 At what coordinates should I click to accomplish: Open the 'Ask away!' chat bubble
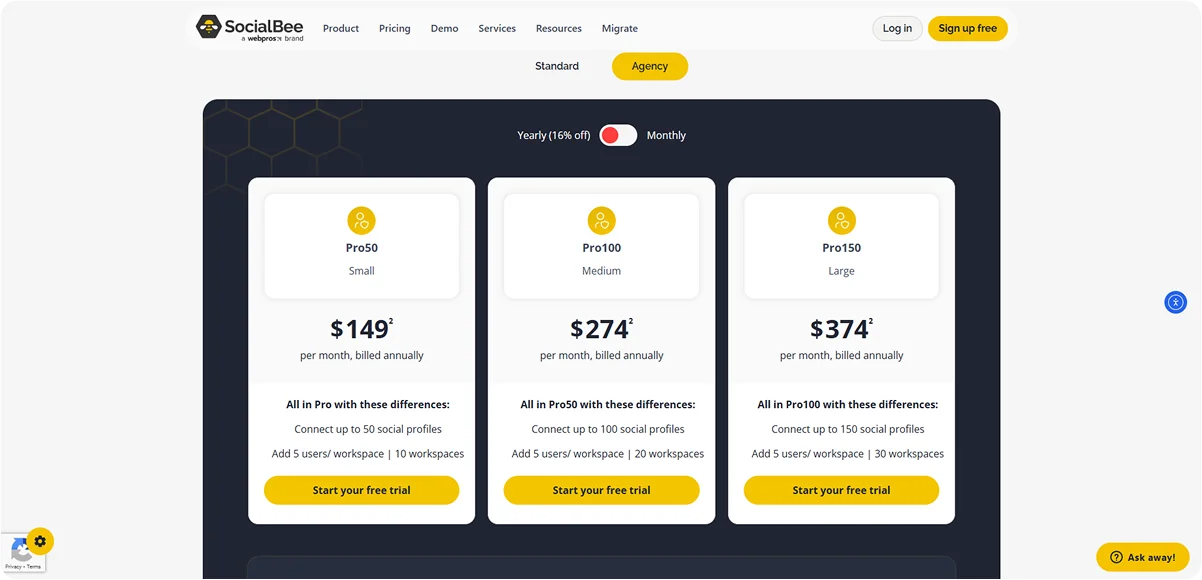[x=1142, y=556]
